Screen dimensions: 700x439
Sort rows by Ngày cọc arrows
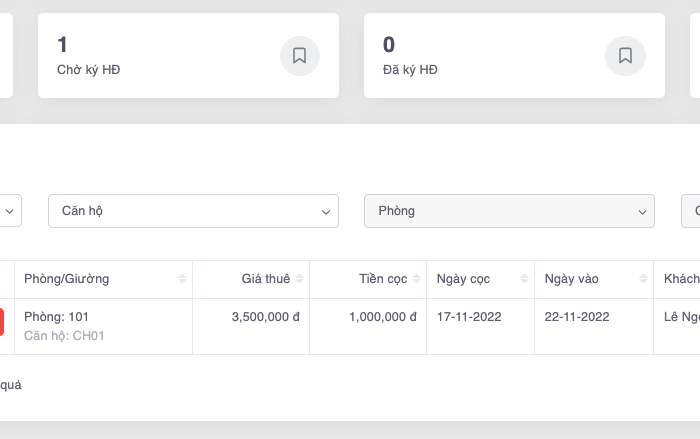pos(523,279)
